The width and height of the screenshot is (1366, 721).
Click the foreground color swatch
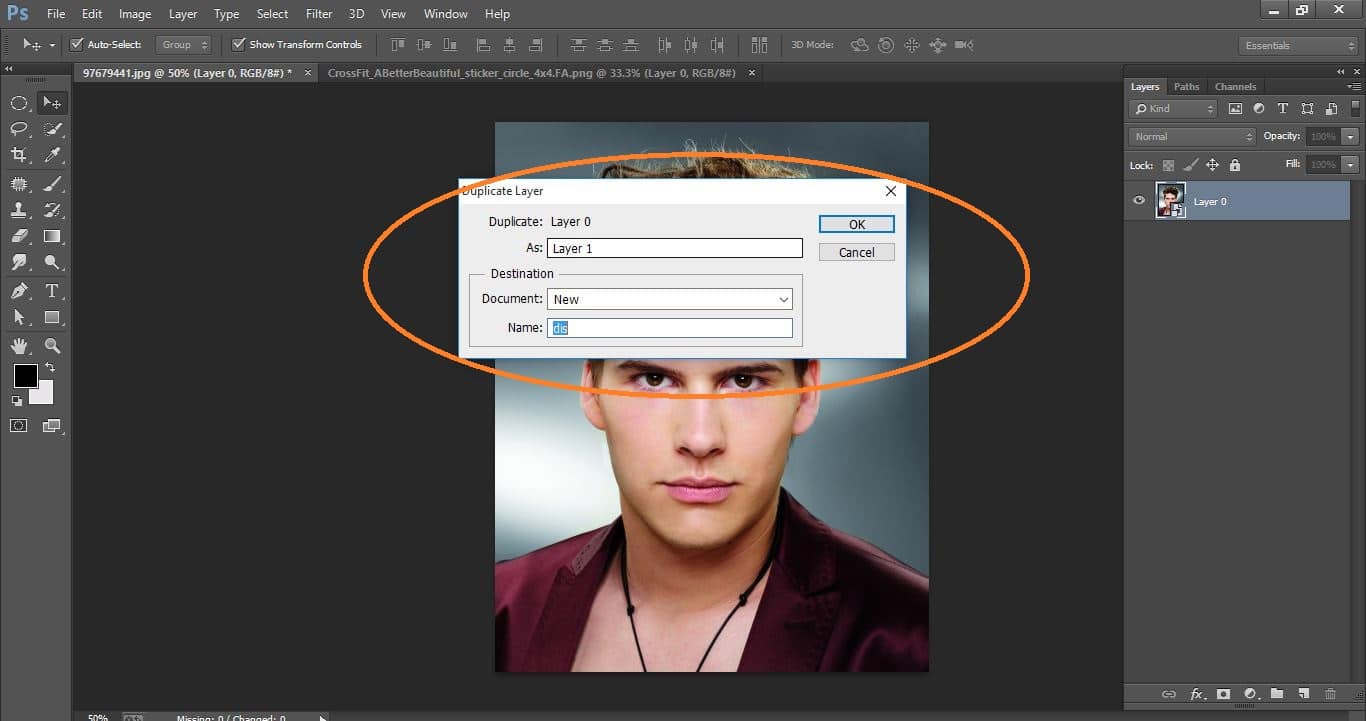(x=25, y=377)
